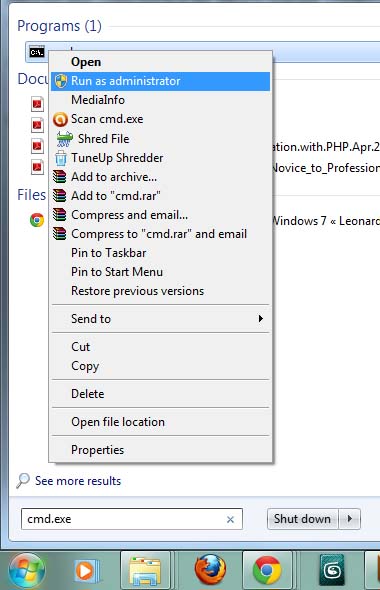Open the document ending "Novice_to_Profession"
Screen dimensions: 380x590
[x=326, y=168]
